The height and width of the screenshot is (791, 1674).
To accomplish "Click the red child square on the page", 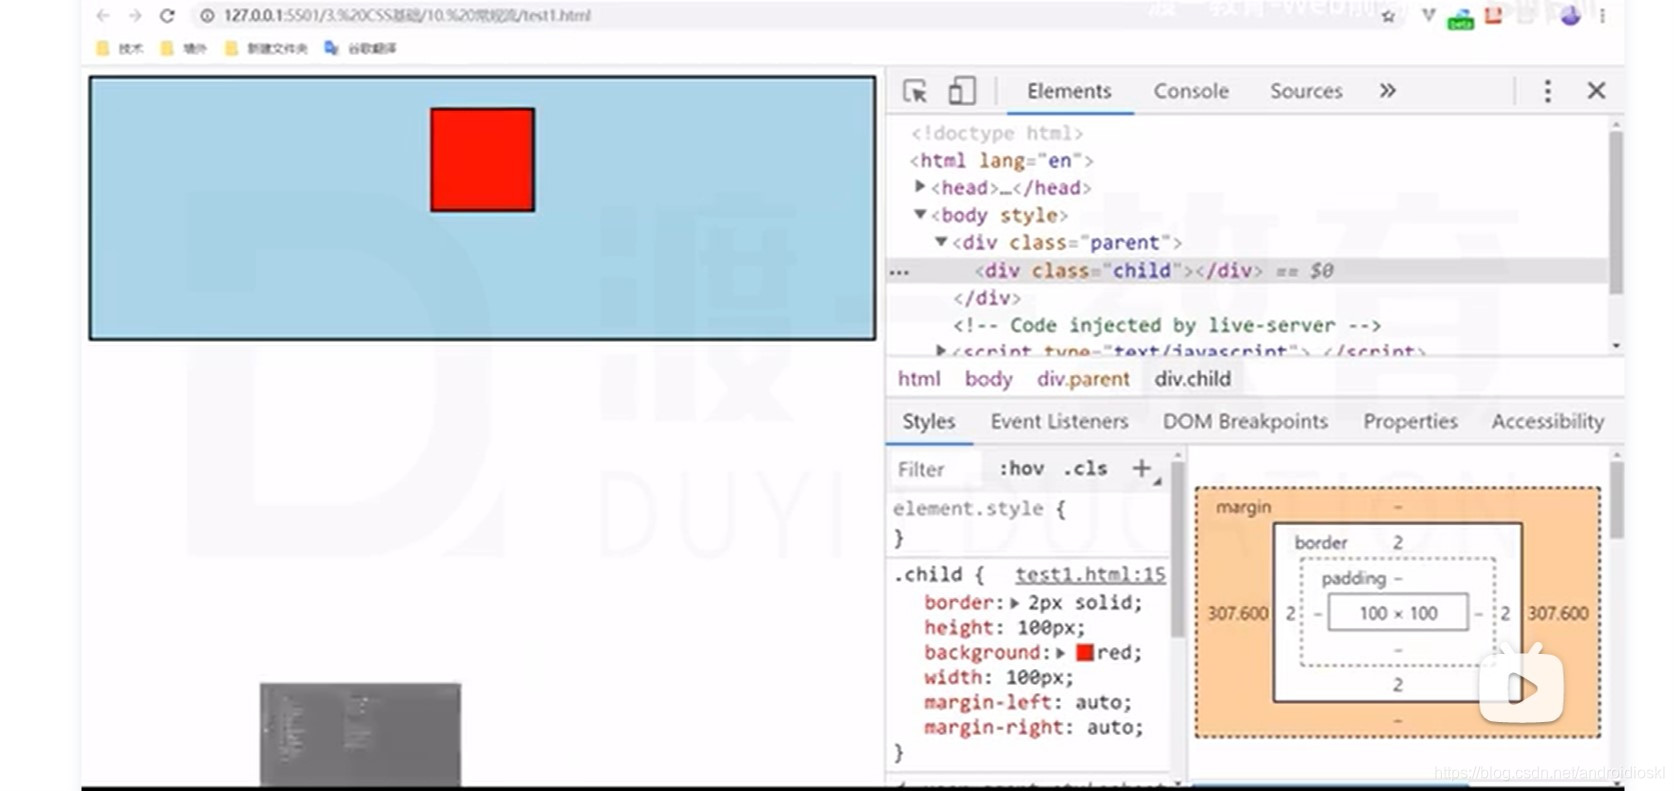I will (482, 160).
